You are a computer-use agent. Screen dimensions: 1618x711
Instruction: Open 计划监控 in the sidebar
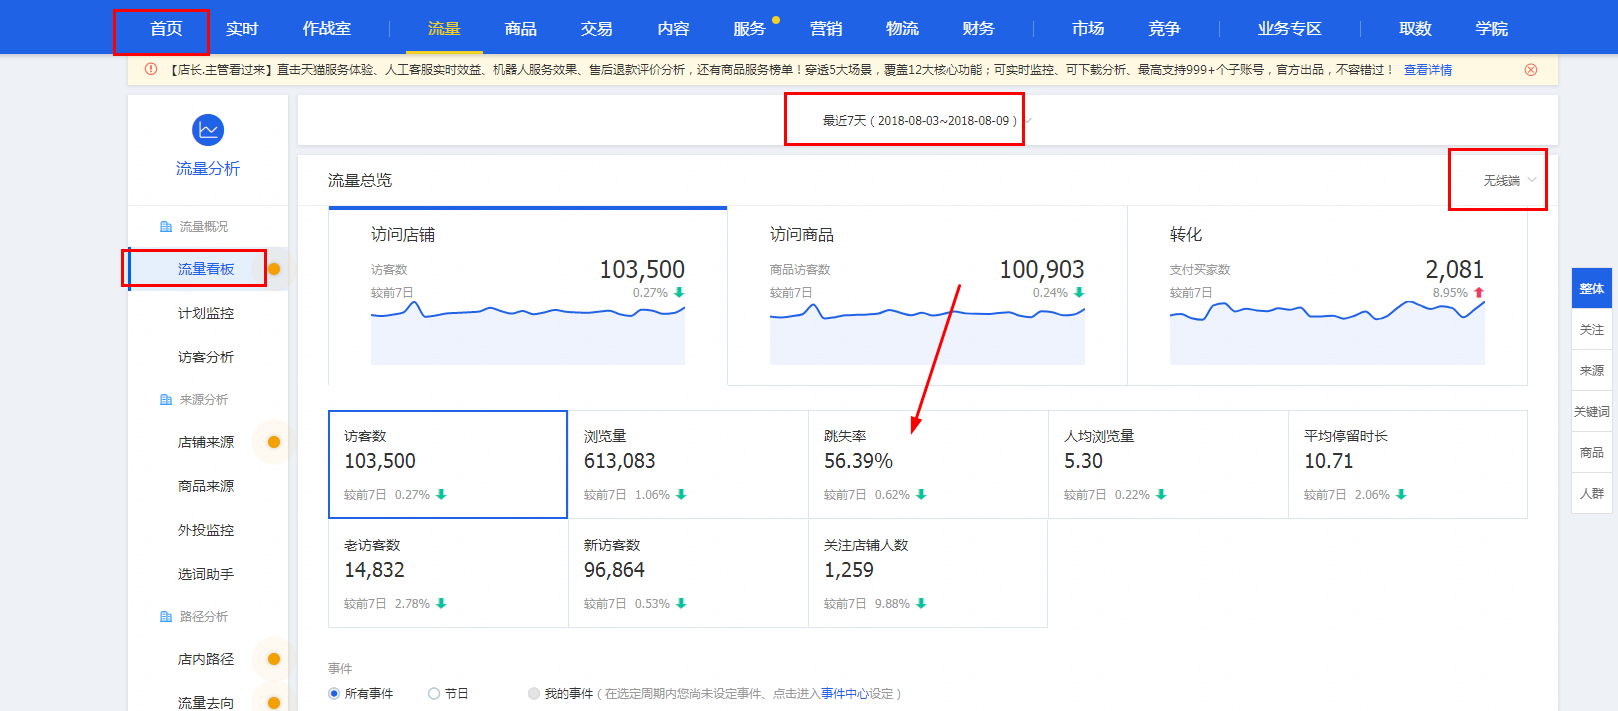pos(206,313)
